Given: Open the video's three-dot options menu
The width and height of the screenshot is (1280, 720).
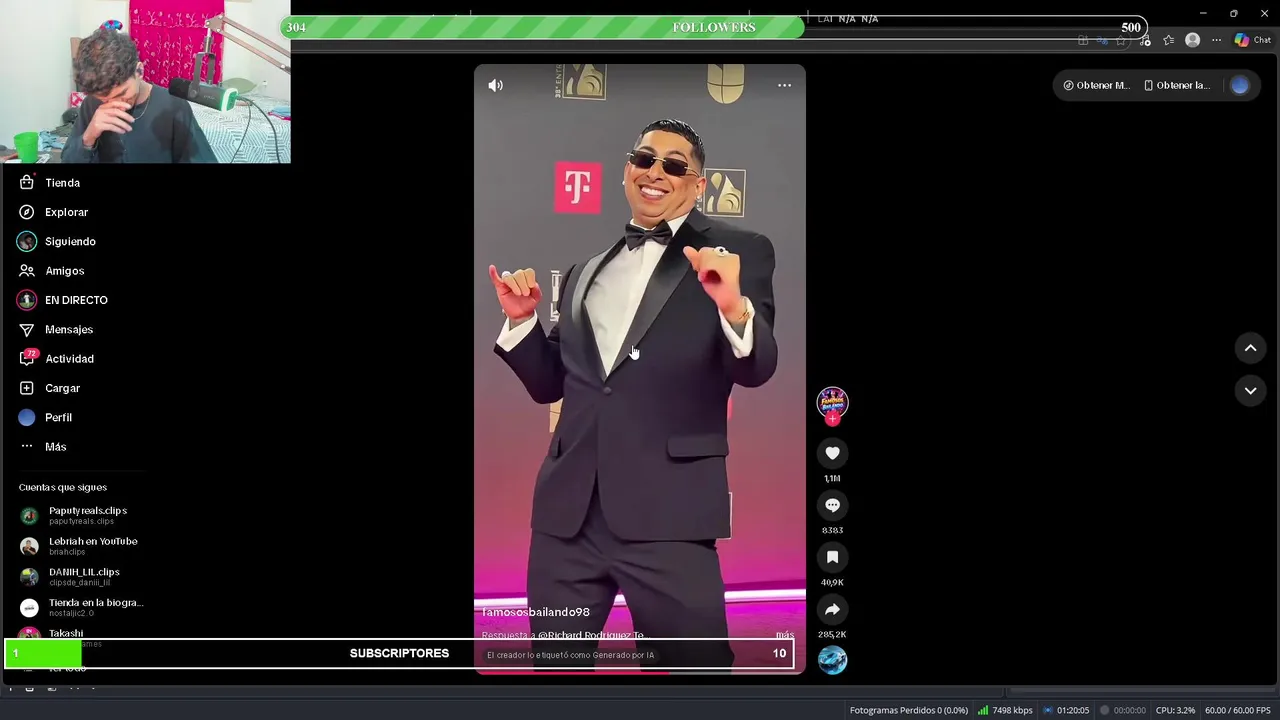Looking at the screenshot, I should (784, 85).
